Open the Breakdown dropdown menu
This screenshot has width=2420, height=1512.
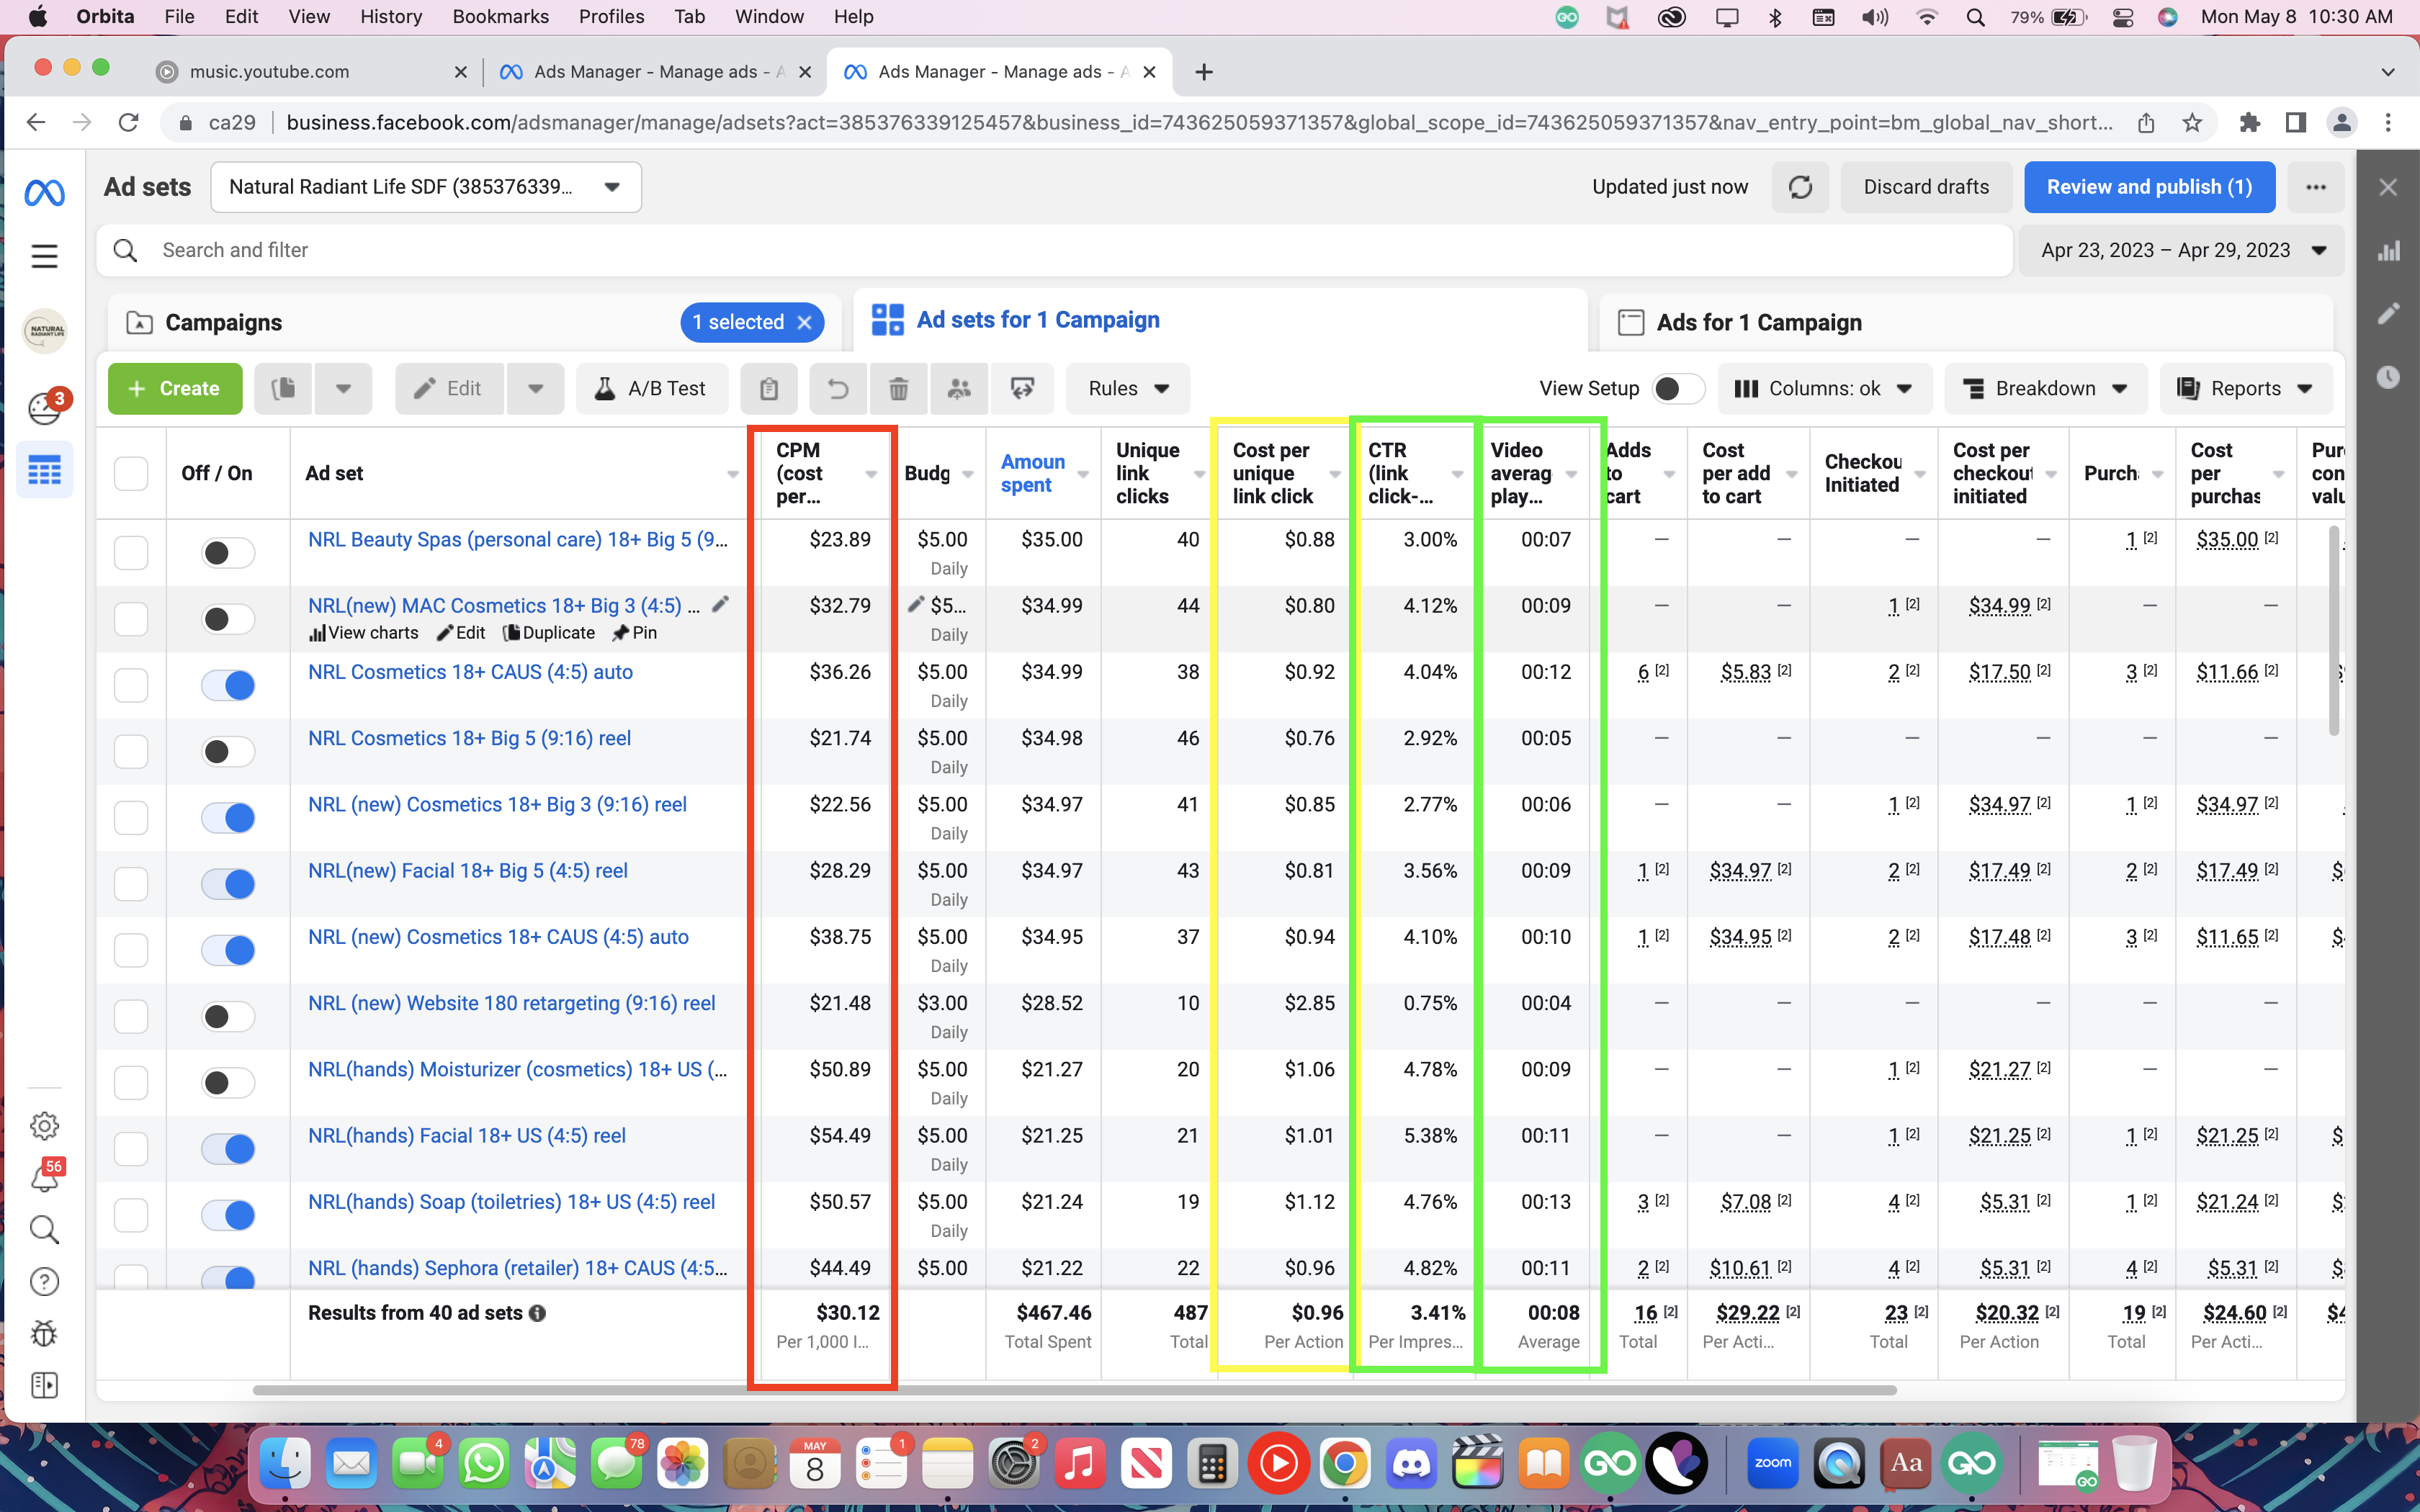(2046, 389)
